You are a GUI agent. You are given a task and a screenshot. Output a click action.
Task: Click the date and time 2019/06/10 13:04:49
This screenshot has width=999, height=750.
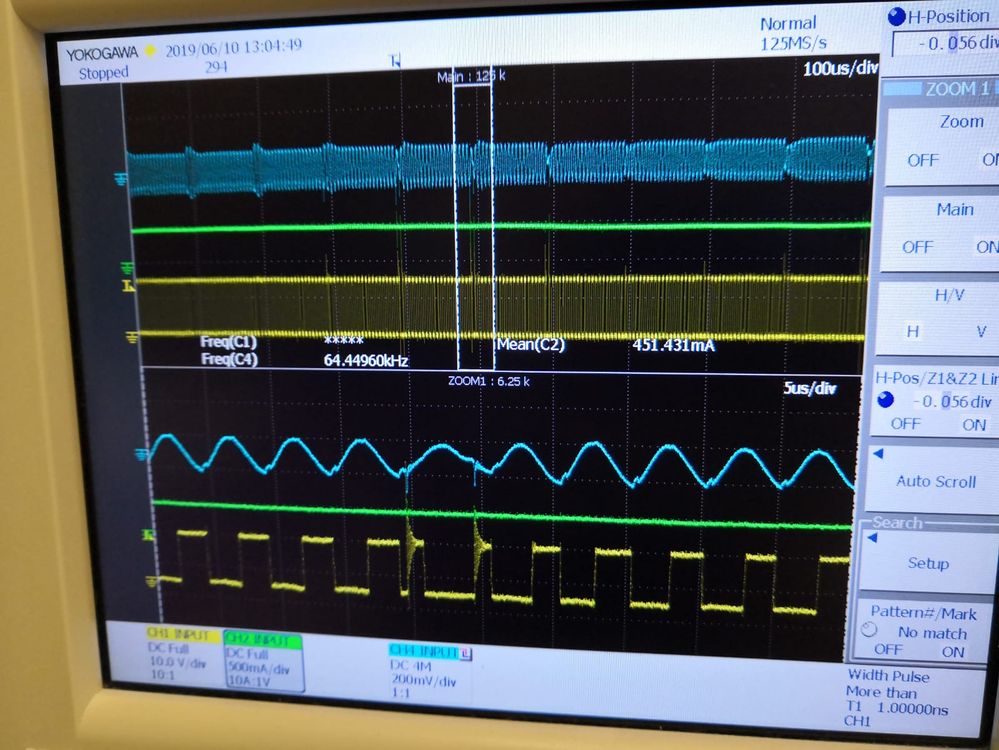pyautogui.click(x=234, y=48)
